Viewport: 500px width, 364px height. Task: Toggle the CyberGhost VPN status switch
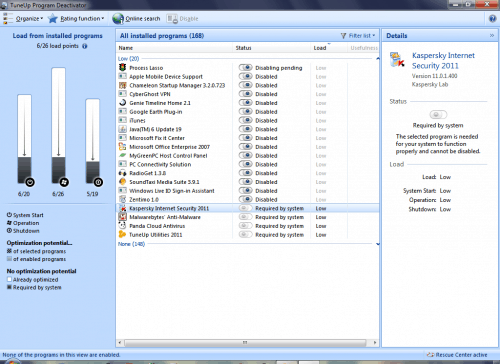pyautogui.click(x=246, y=94)
